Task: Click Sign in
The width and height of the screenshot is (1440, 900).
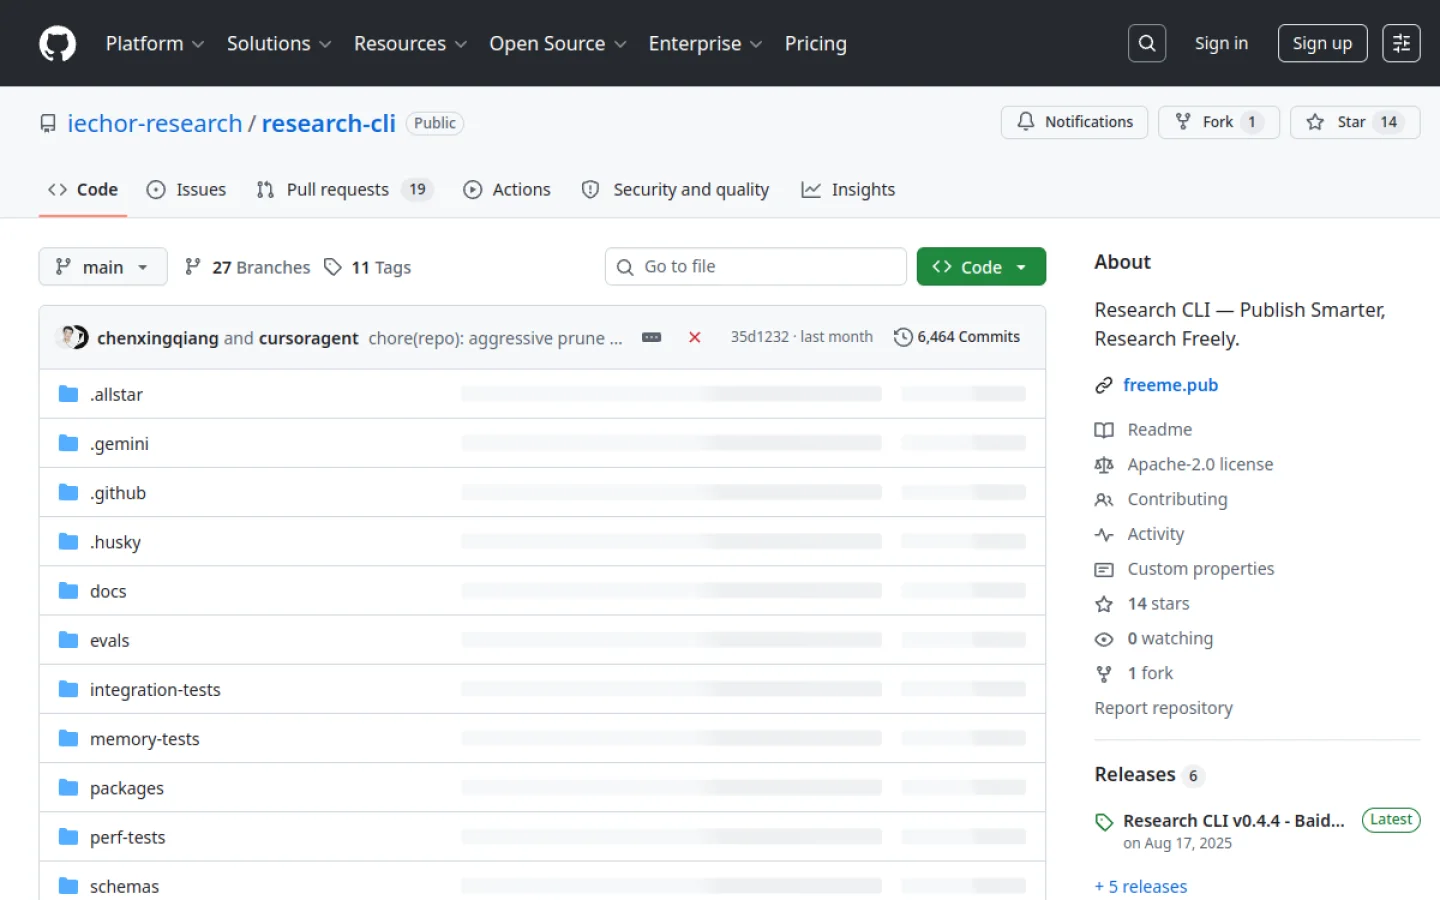Action: 1221,43
